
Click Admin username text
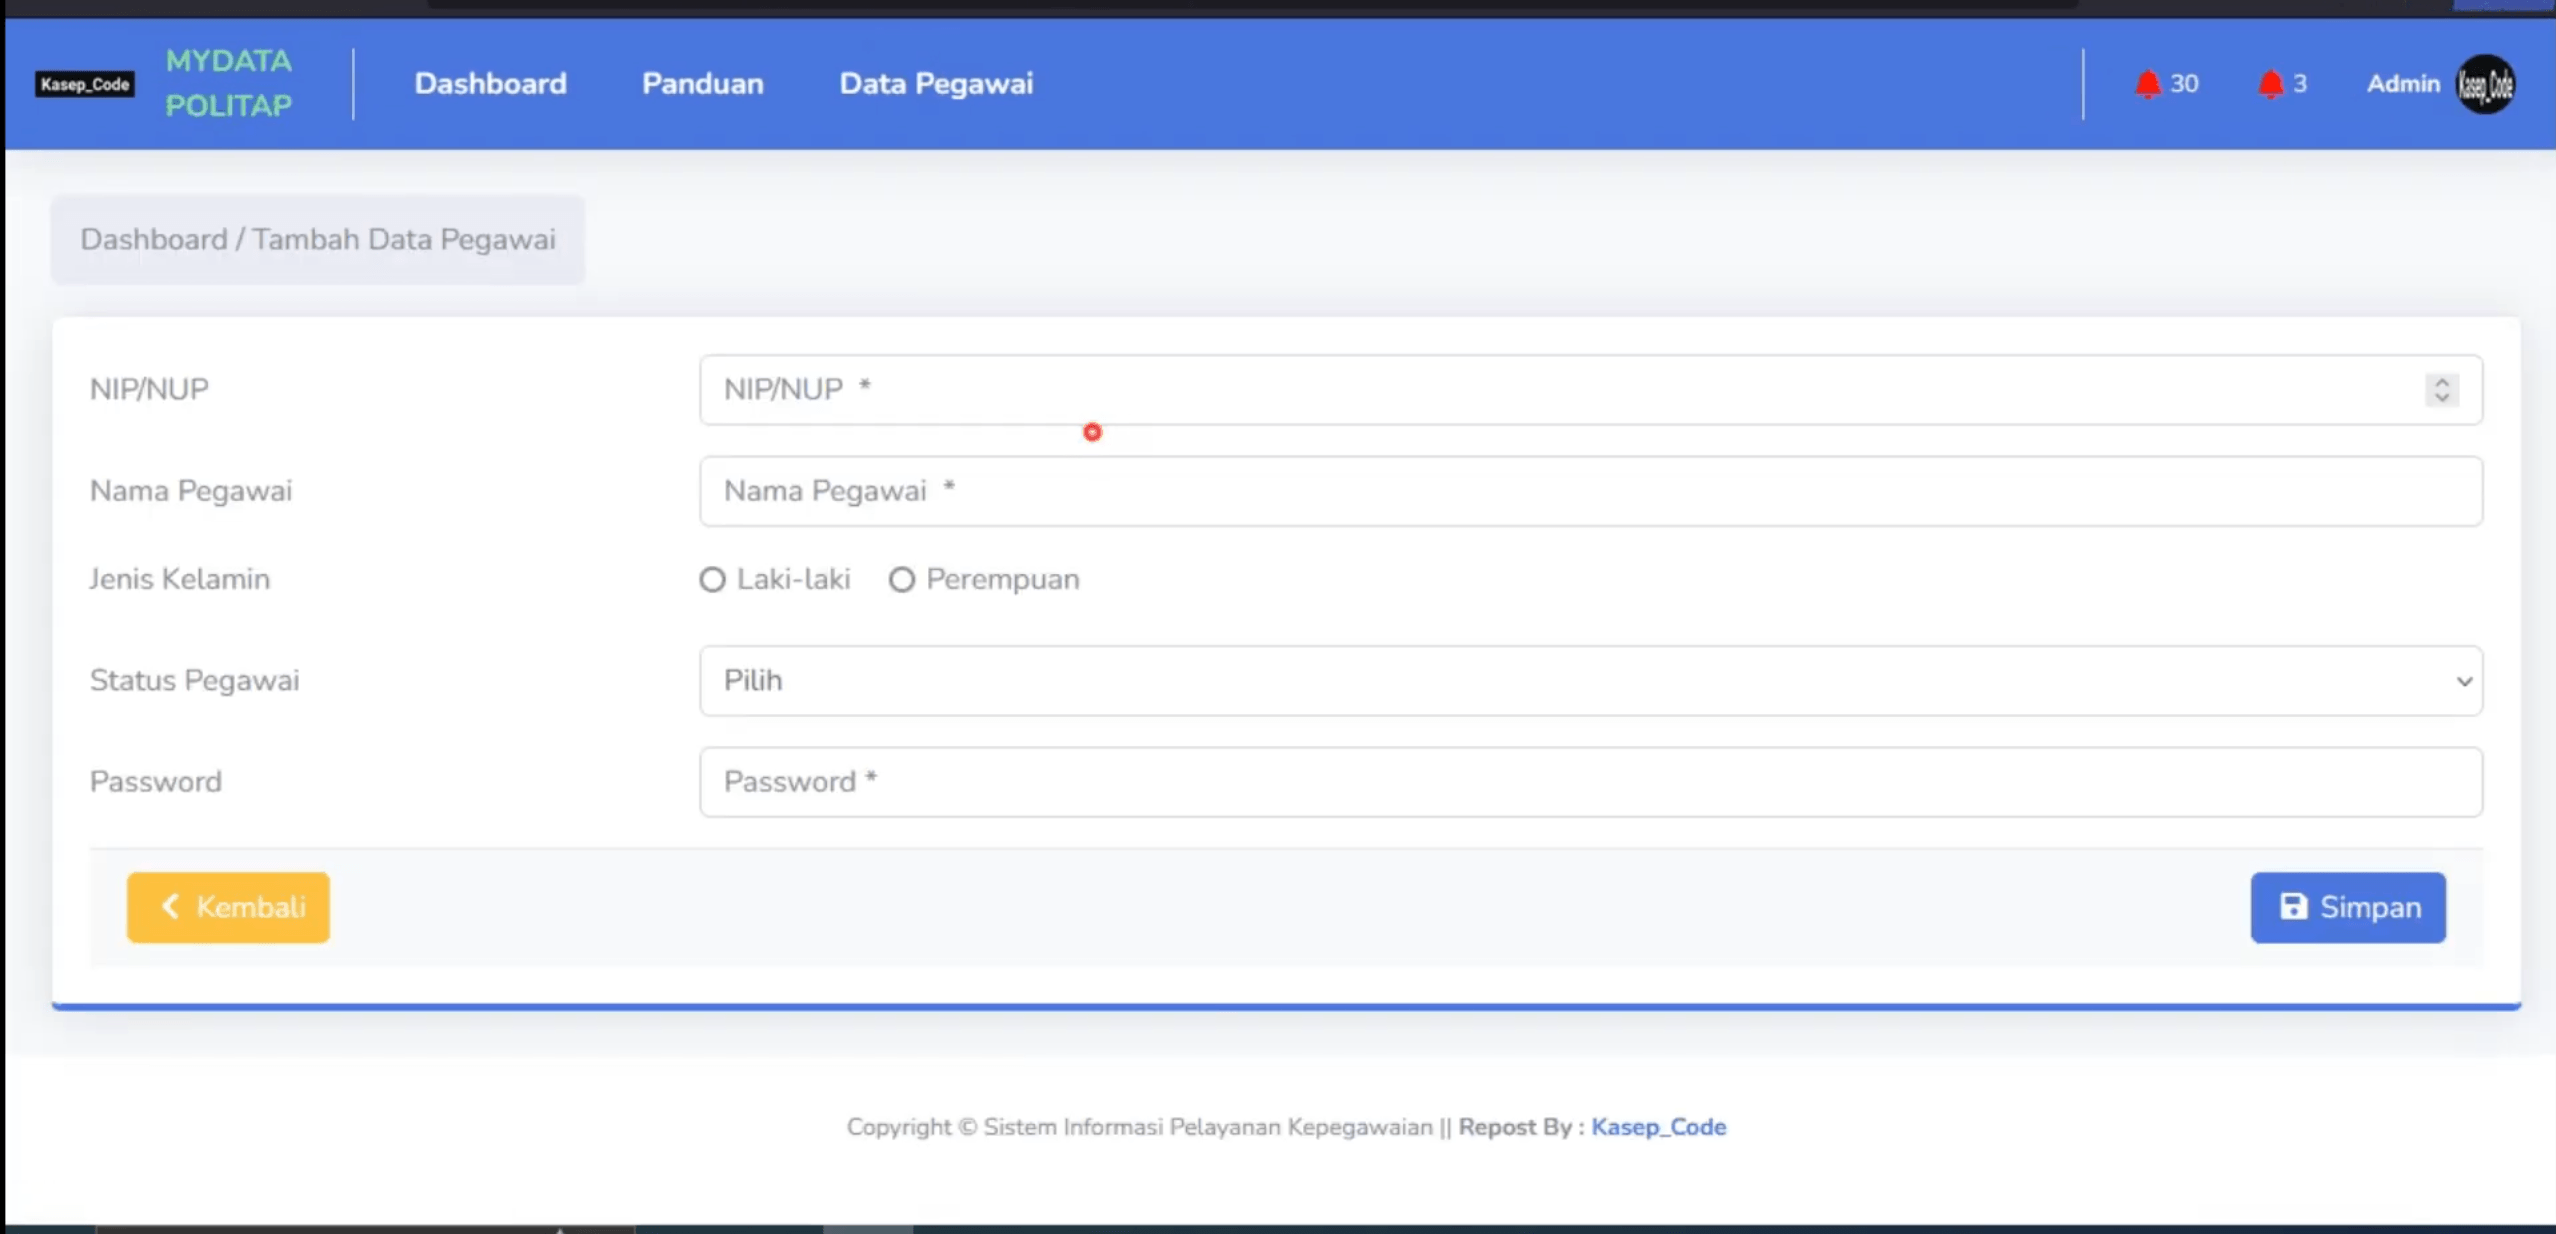pos(2403,84)
